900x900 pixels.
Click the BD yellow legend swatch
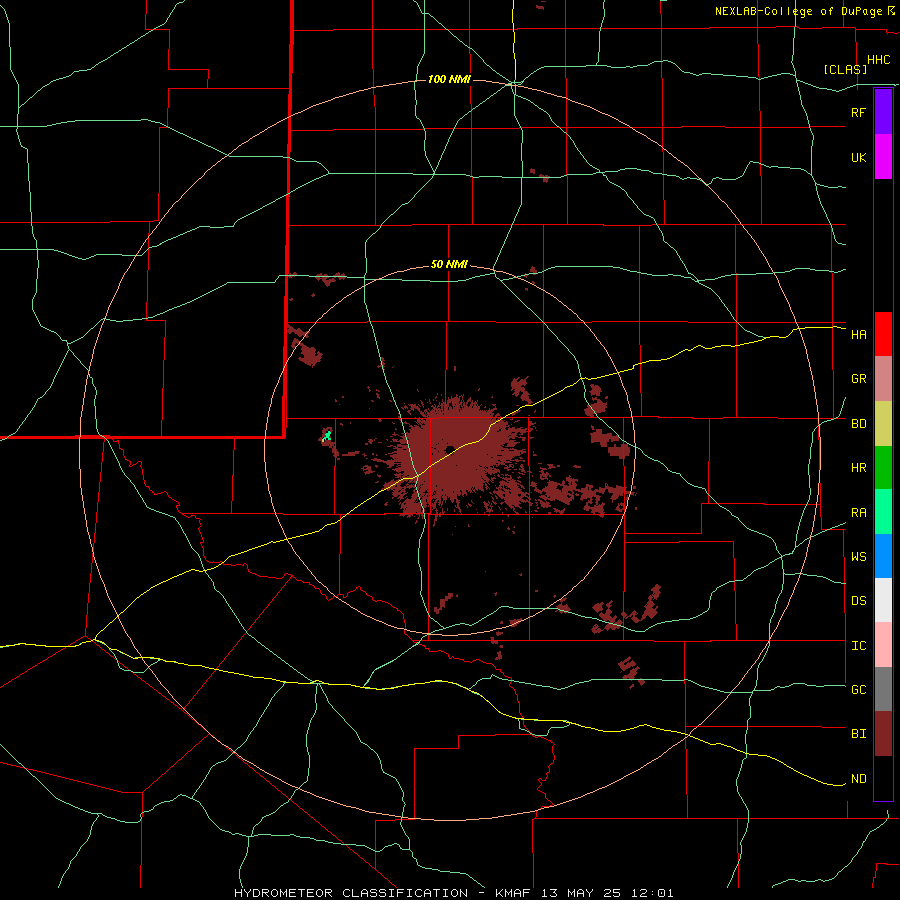(883, 424)
